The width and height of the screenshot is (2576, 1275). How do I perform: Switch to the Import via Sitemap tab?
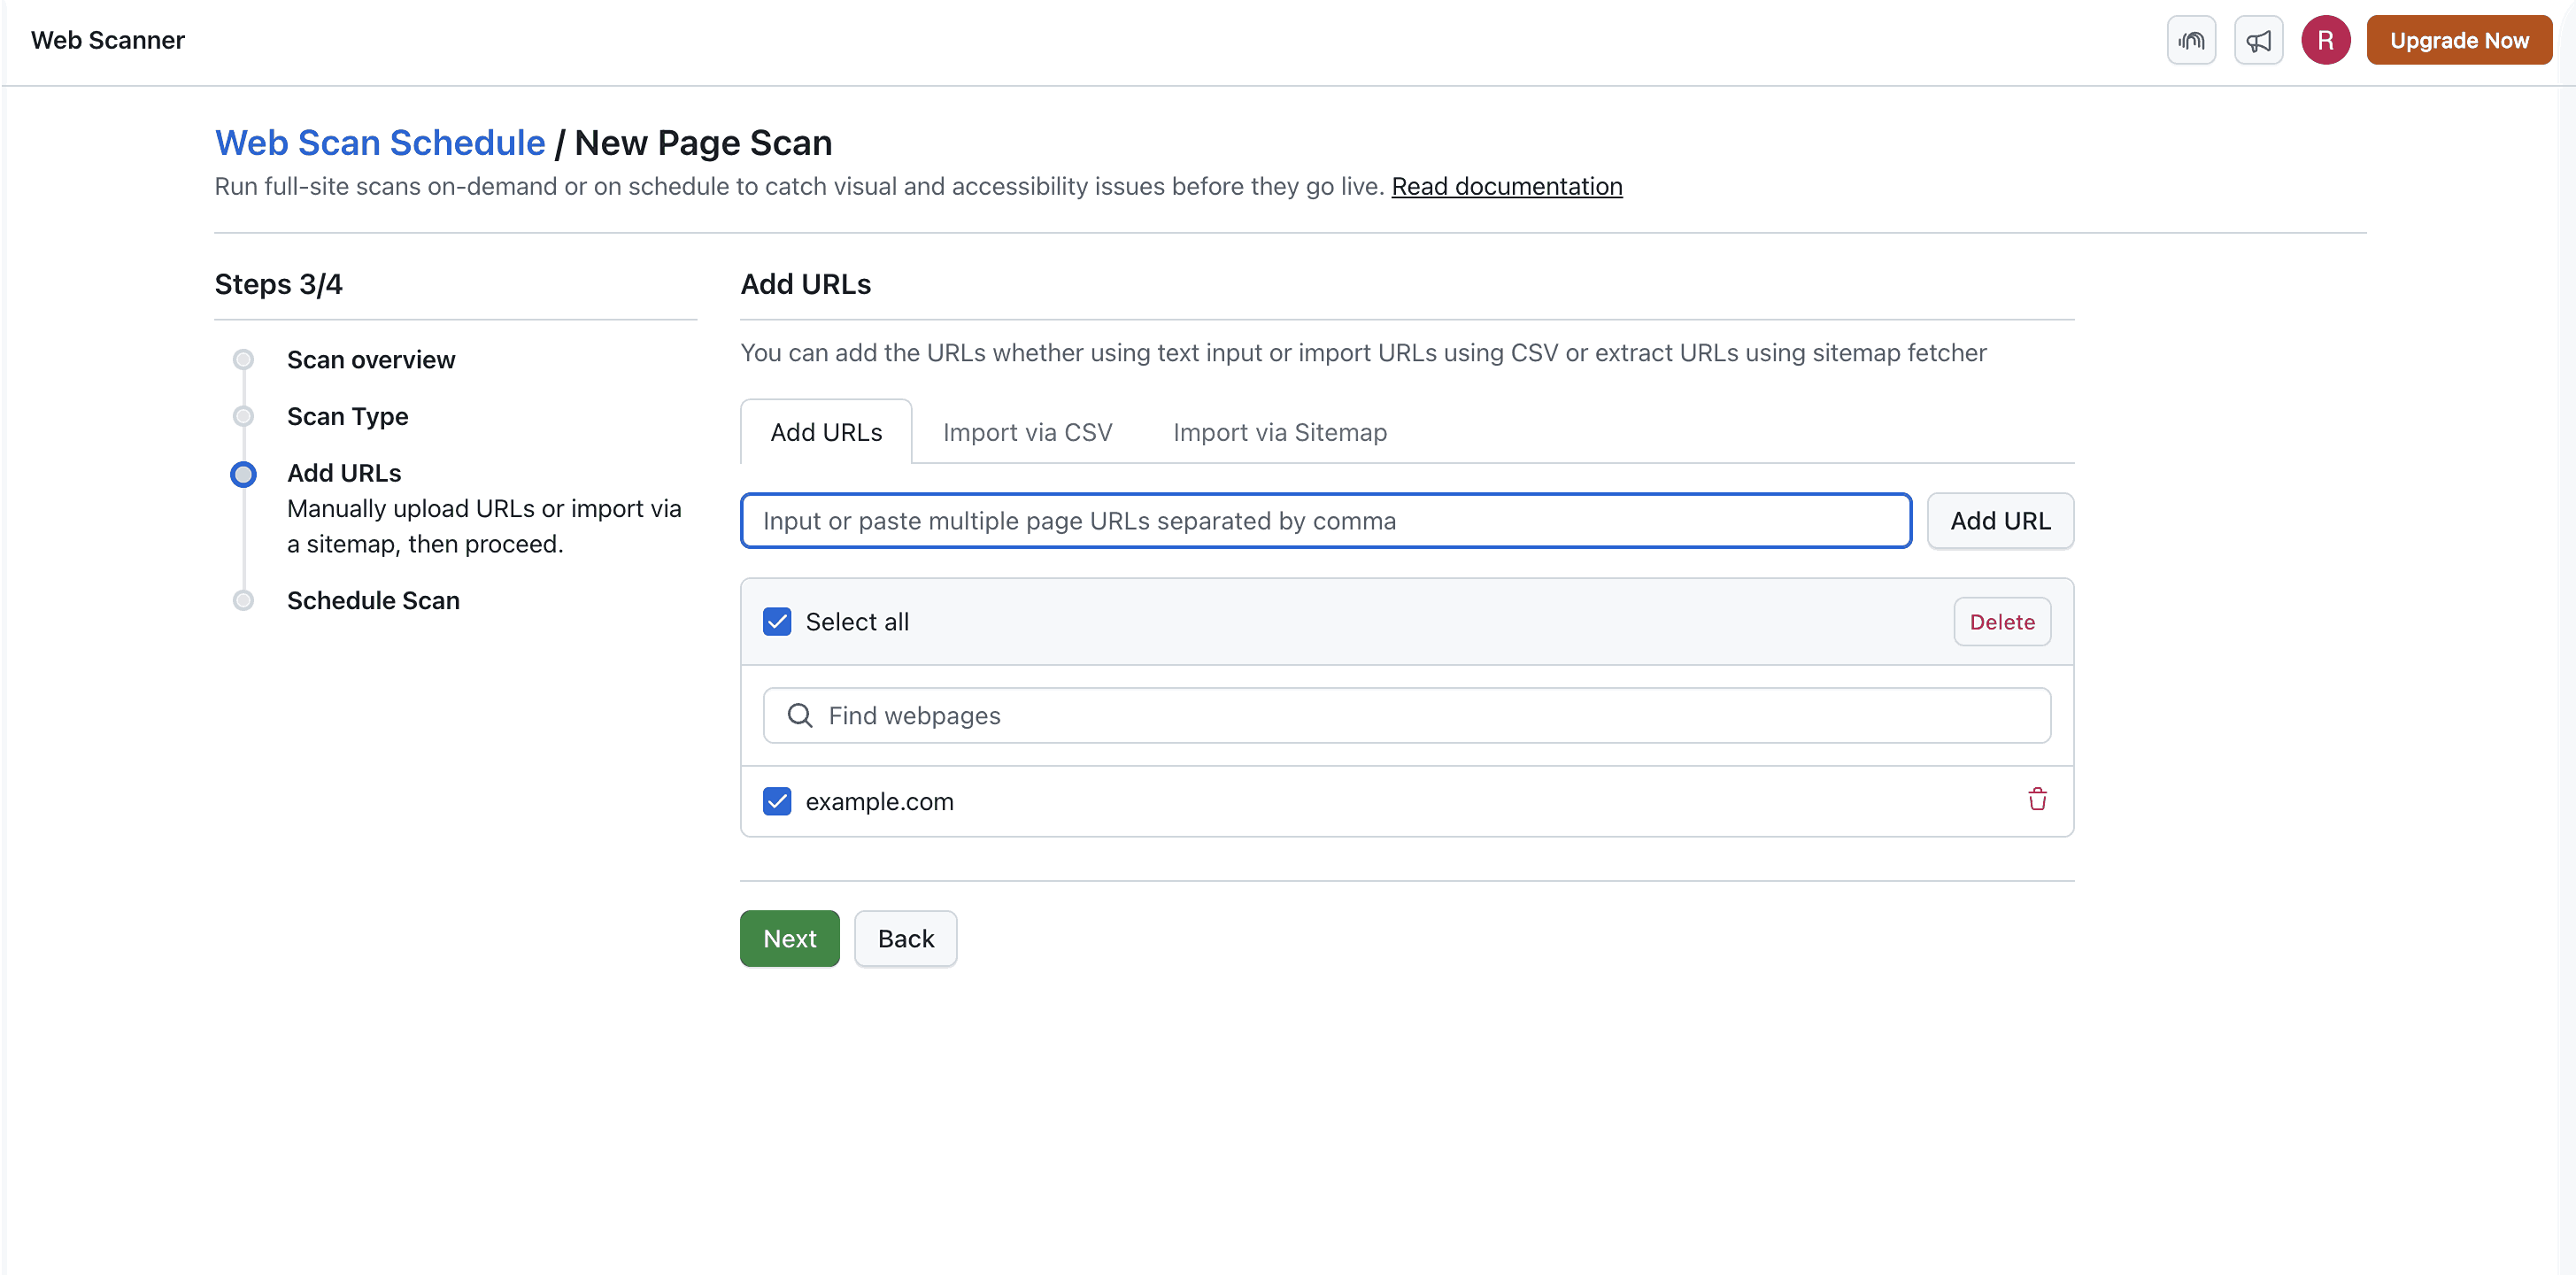click(x=1279, y=432)
